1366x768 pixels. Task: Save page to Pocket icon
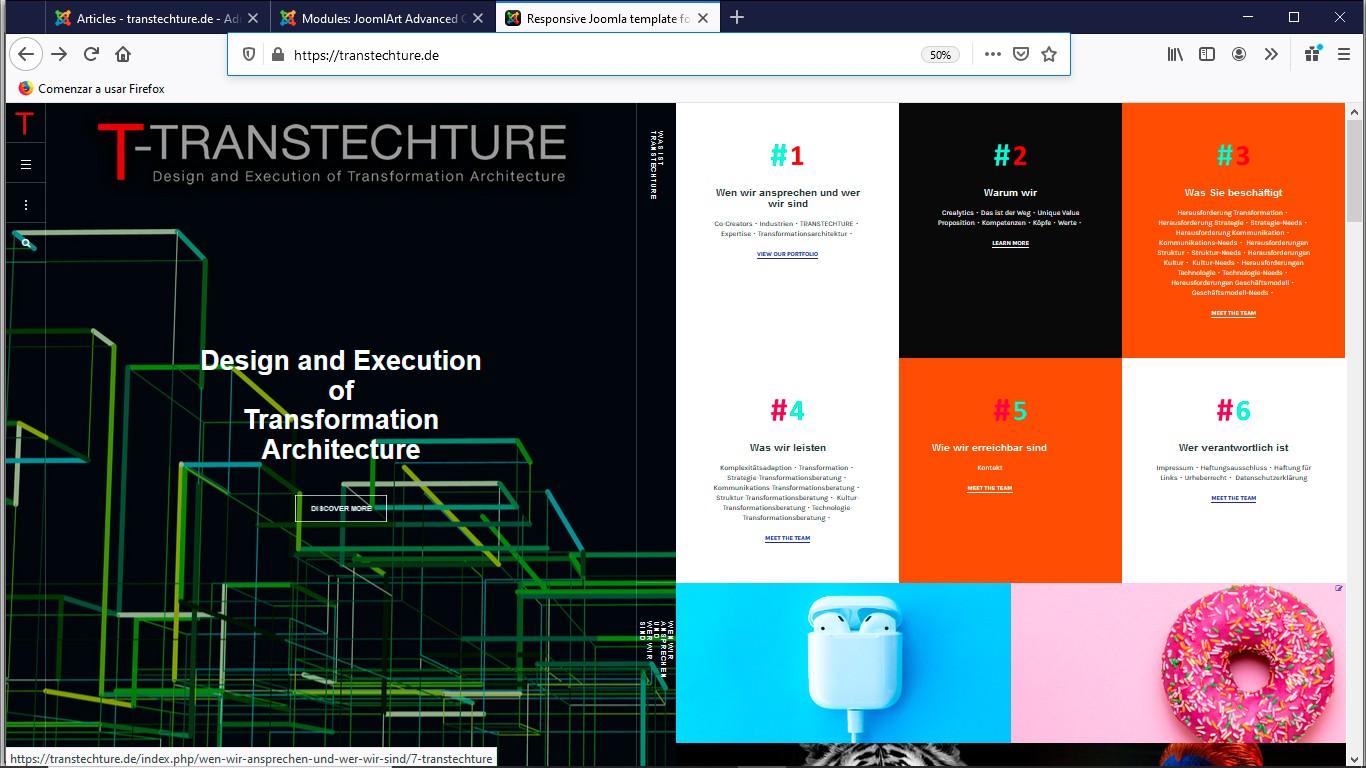pyautogui.click(x=1021, y=55)
